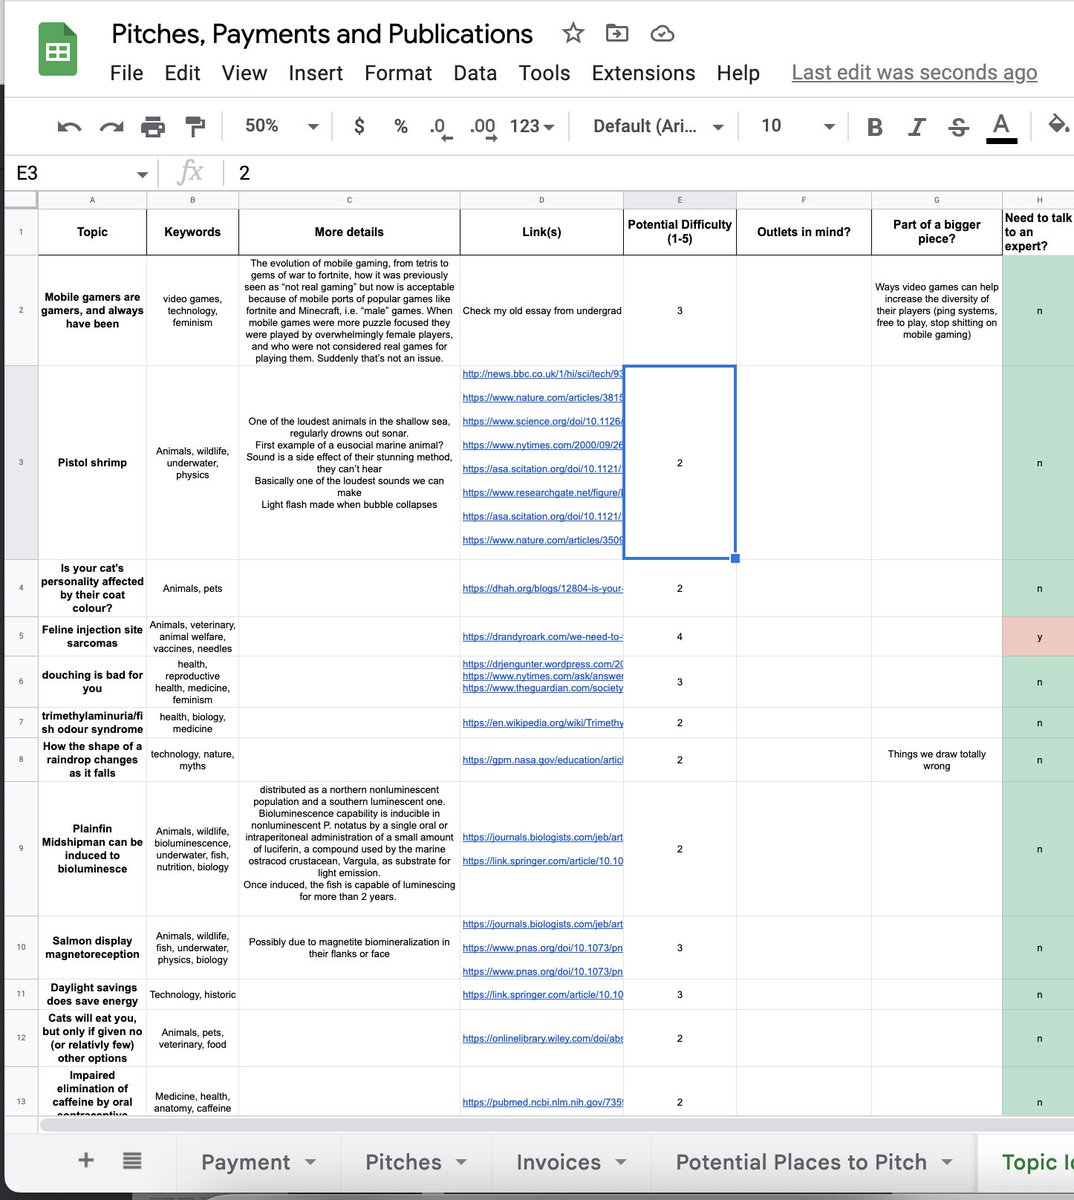The width and height of the screenshot is (1074, 1200).
Task: Open the Edit menu
Action: (x=183, y=73)
